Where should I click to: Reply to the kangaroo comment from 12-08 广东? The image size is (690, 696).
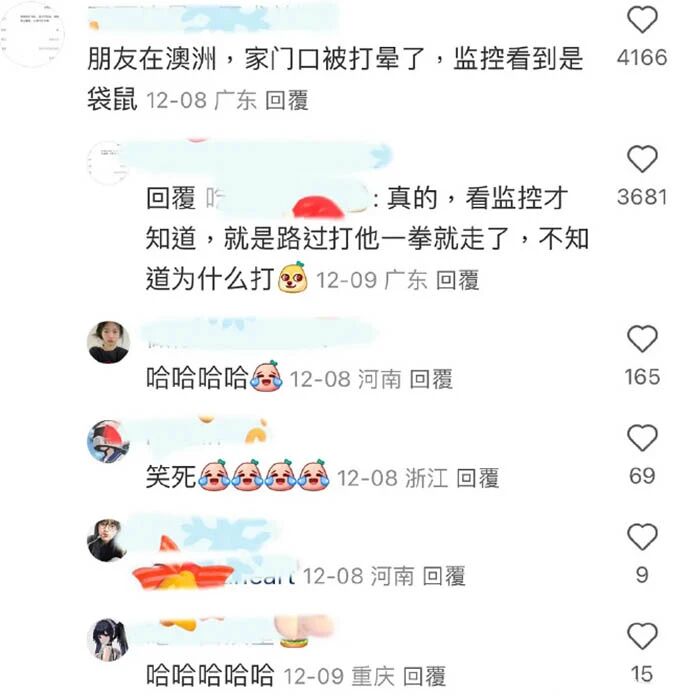[286, 100]
